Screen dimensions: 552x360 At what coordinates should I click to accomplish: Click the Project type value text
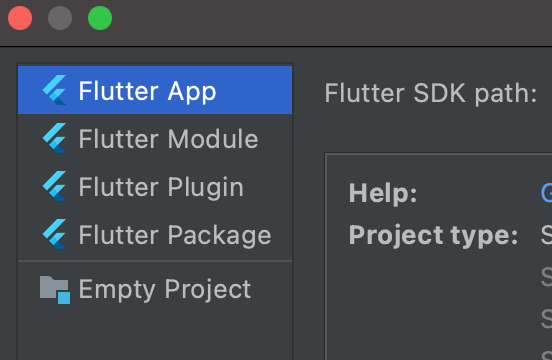tap(547, 235)
